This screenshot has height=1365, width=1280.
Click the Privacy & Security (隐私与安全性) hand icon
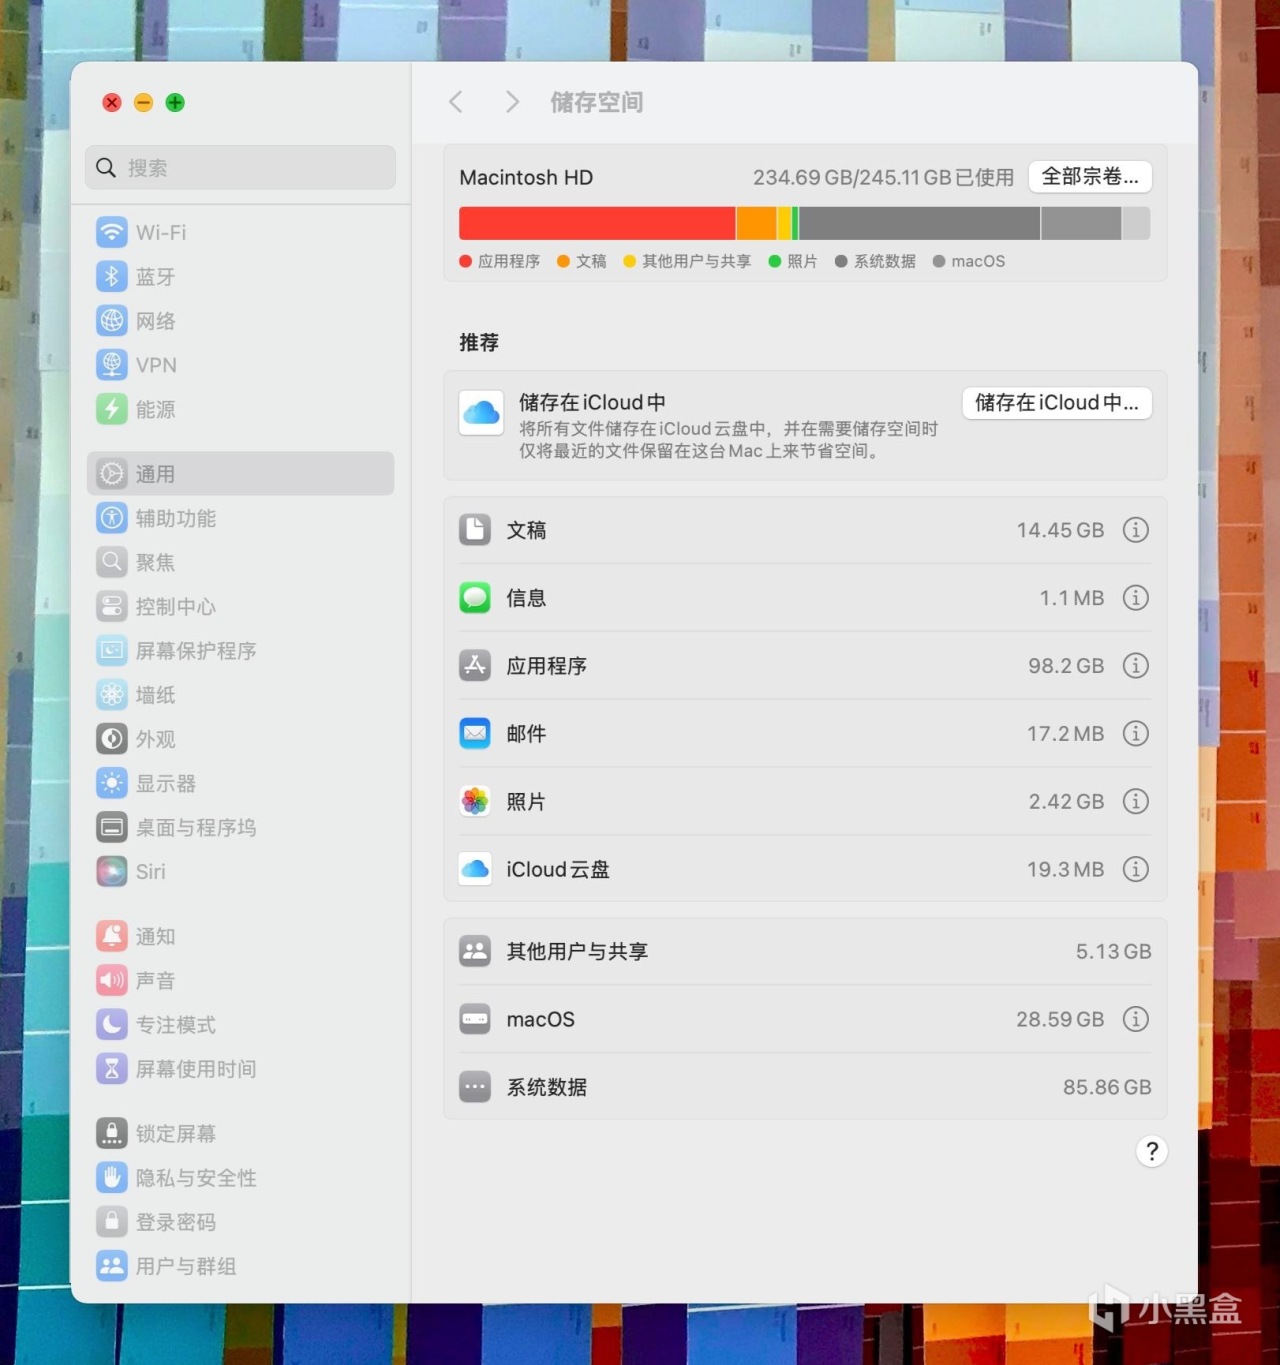(112, 1177)
